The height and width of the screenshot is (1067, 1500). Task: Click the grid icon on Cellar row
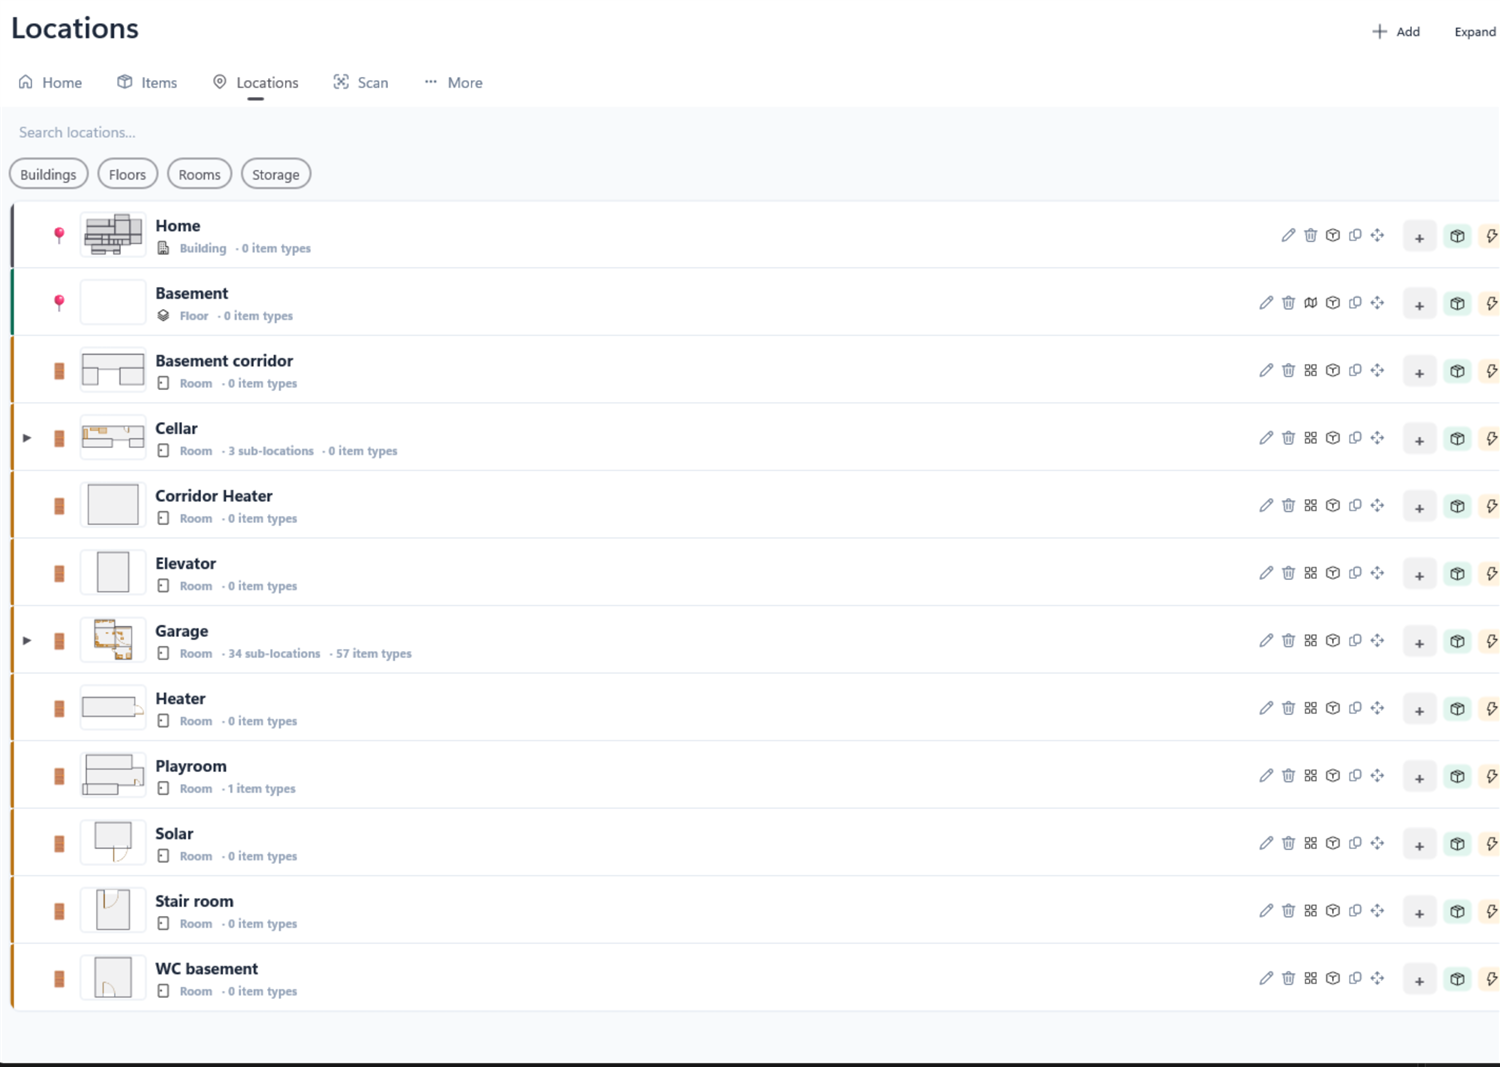[x=1310, y=438]
